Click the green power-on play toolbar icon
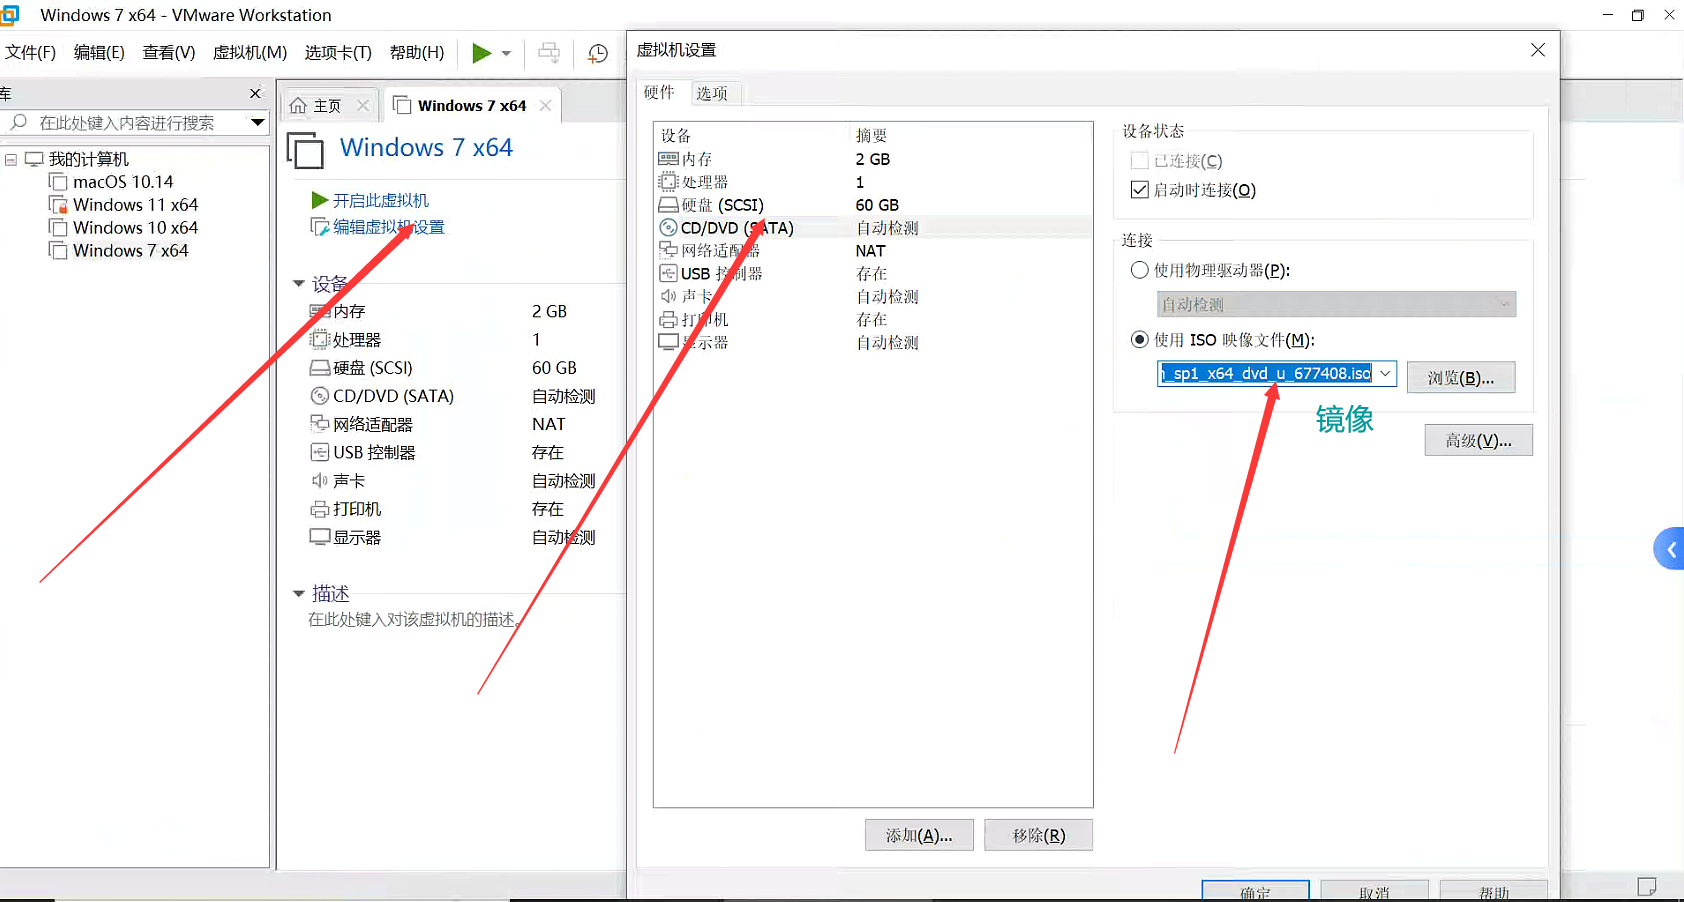The width and height of the screenshot is (1684, 902). (x=482, y=53)
